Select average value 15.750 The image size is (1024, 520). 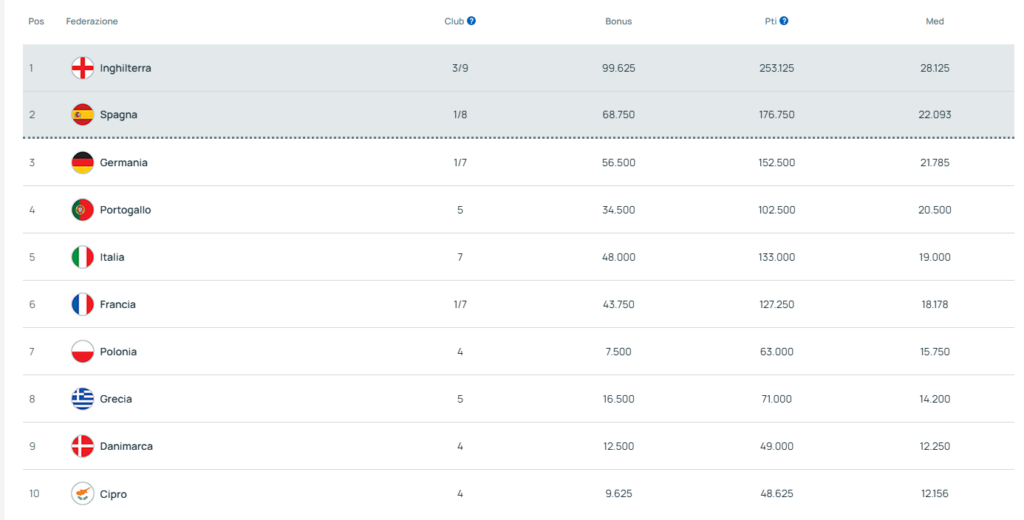click(935, 351)
